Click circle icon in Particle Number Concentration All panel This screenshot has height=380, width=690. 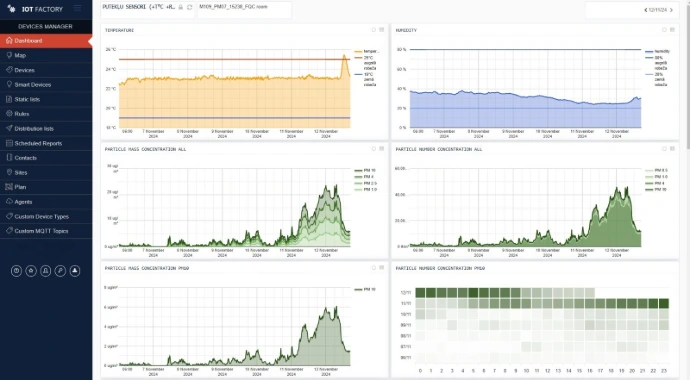(x=664, y=149)
